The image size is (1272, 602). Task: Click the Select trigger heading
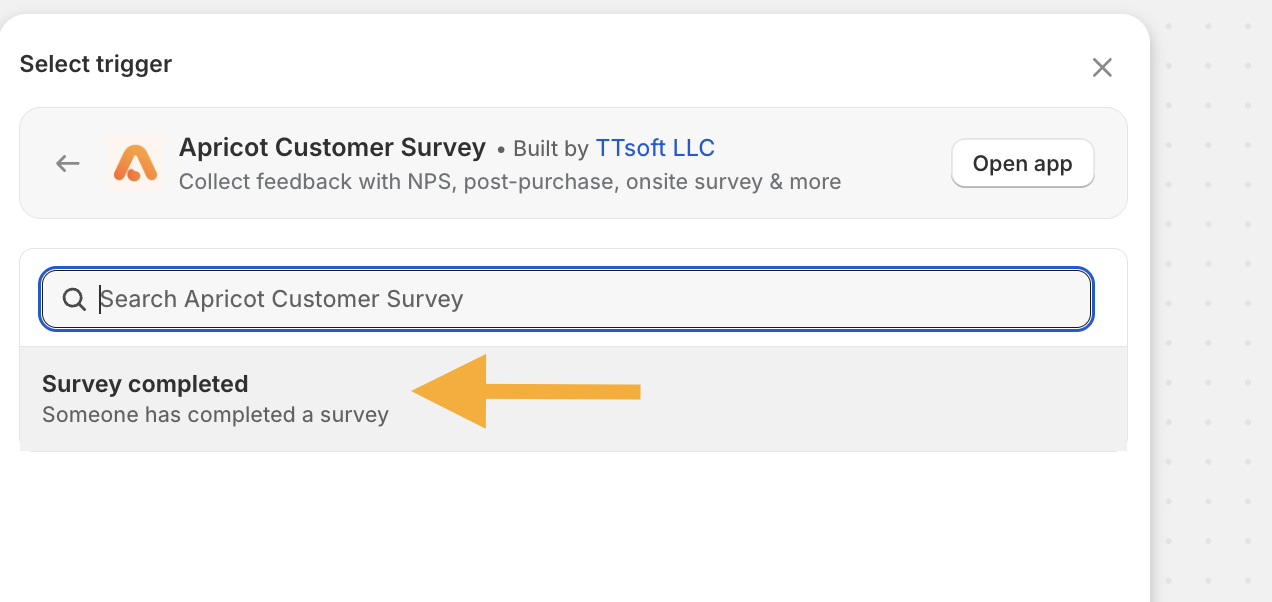96,64
